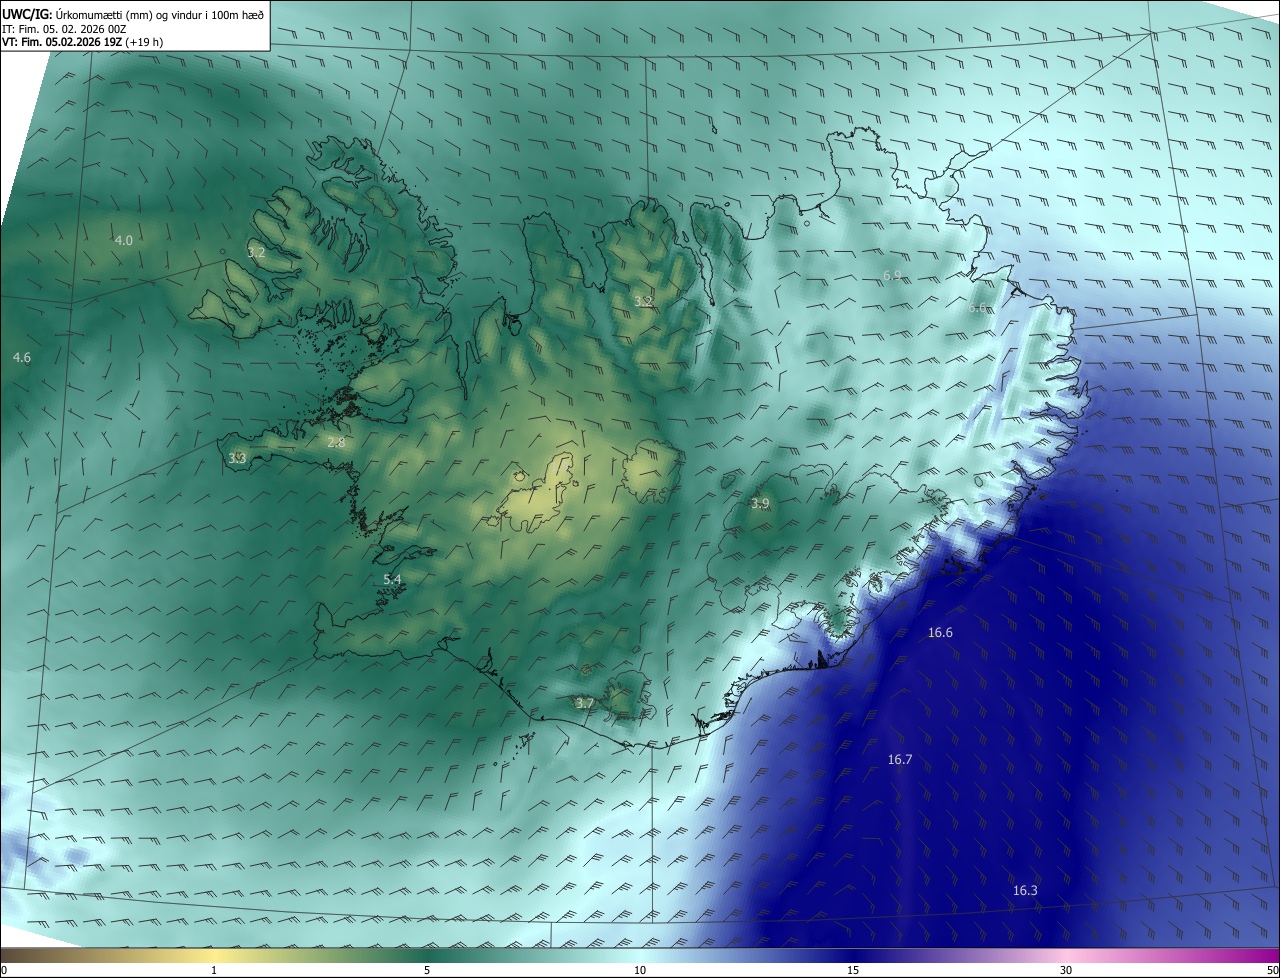
Task: Click the 30 tick label on the color scale
Action: pos(1066,970)
